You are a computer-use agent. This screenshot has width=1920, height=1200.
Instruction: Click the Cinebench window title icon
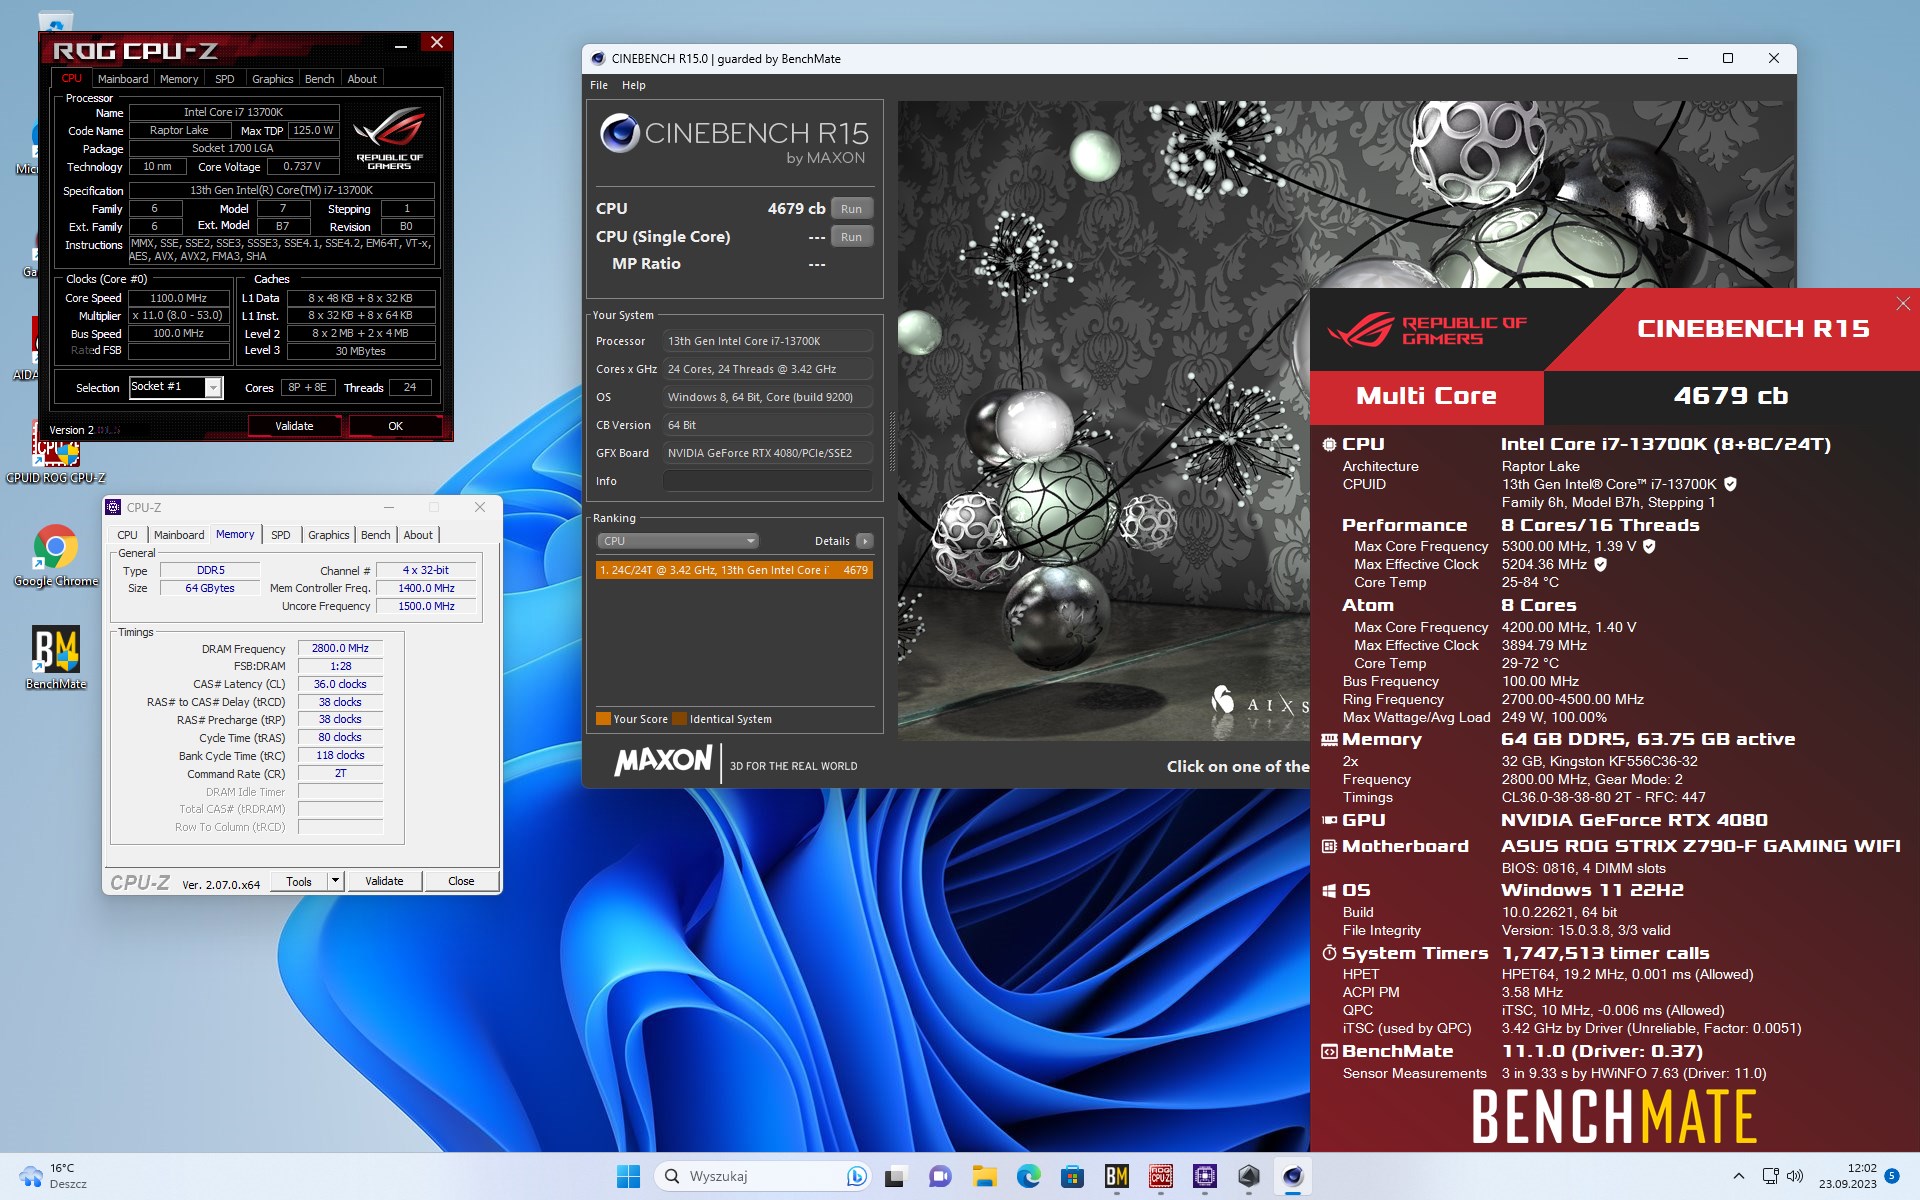(598, 59)
